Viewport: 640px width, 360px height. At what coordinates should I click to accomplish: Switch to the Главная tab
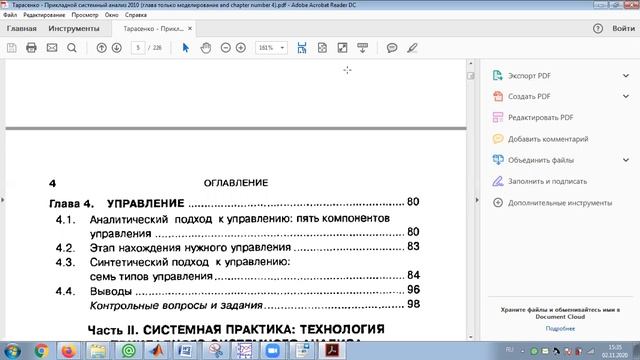(x=22, y=28)
